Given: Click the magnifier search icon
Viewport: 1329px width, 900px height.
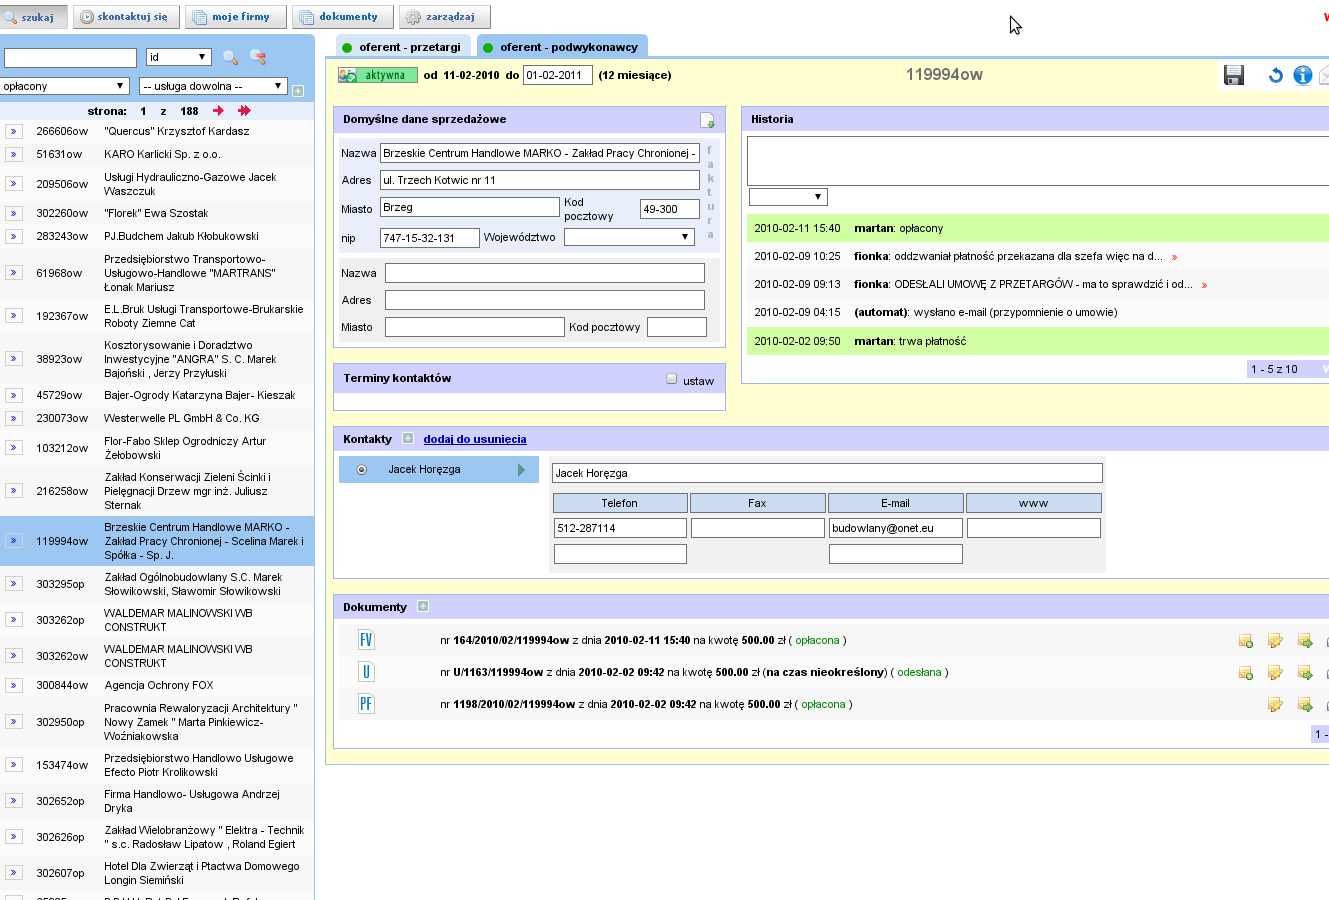Looking at the screenshot, I should (230, 58).
